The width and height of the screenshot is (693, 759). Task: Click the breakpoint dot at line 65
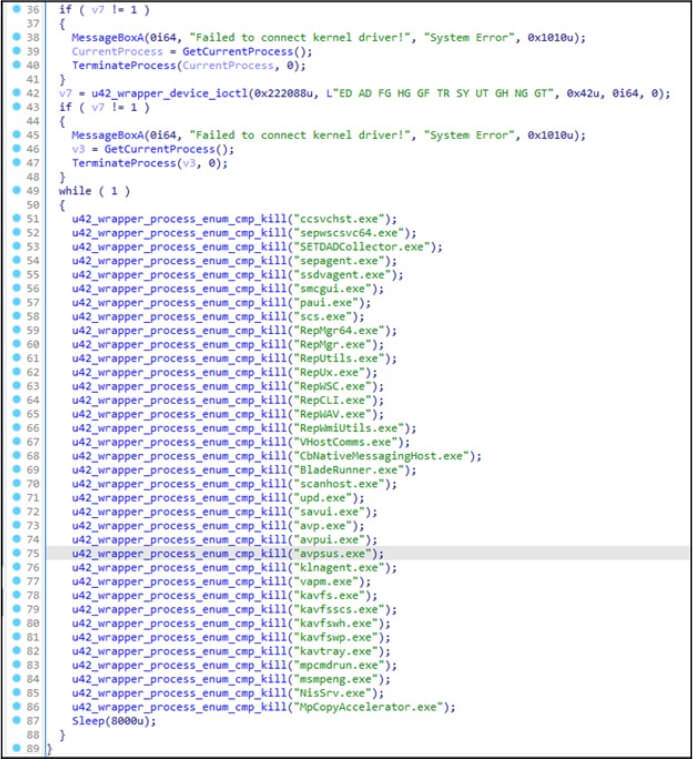16,414
